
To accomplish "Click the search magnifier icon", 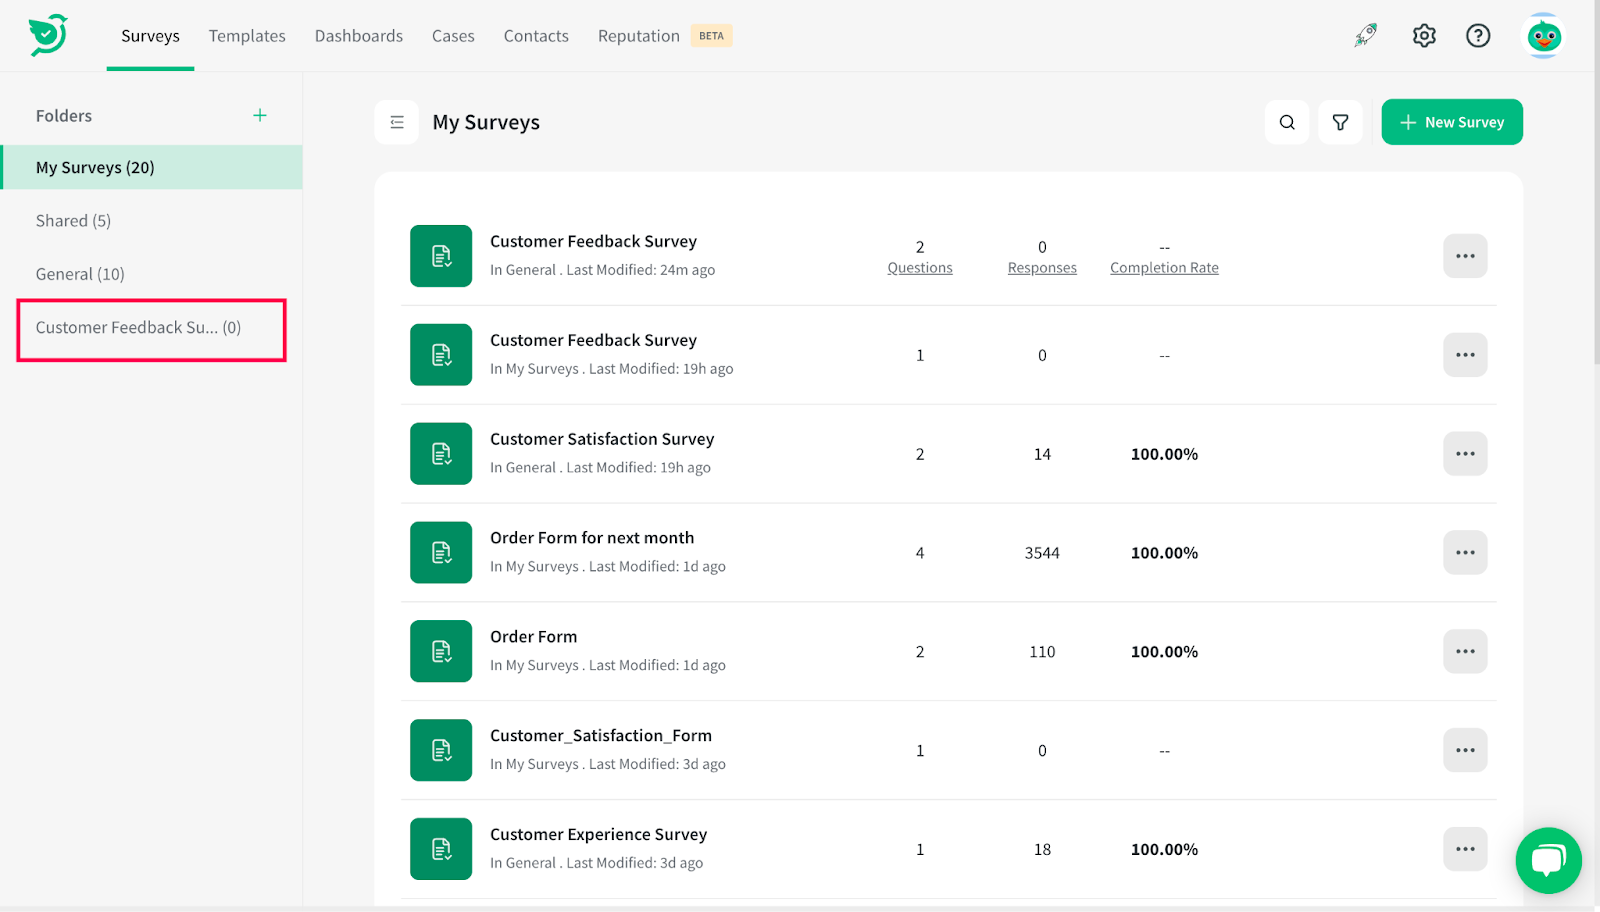I will point(1287,122).
